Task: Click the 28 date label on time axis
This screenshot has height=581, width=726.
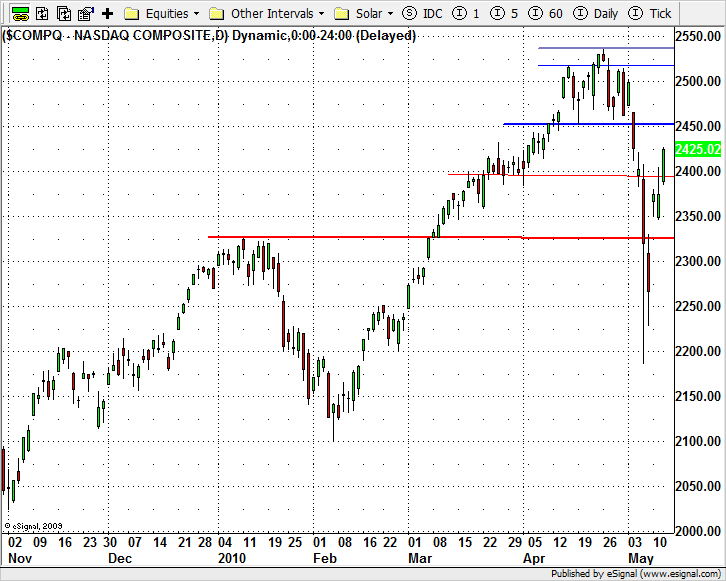Action: 205,542
